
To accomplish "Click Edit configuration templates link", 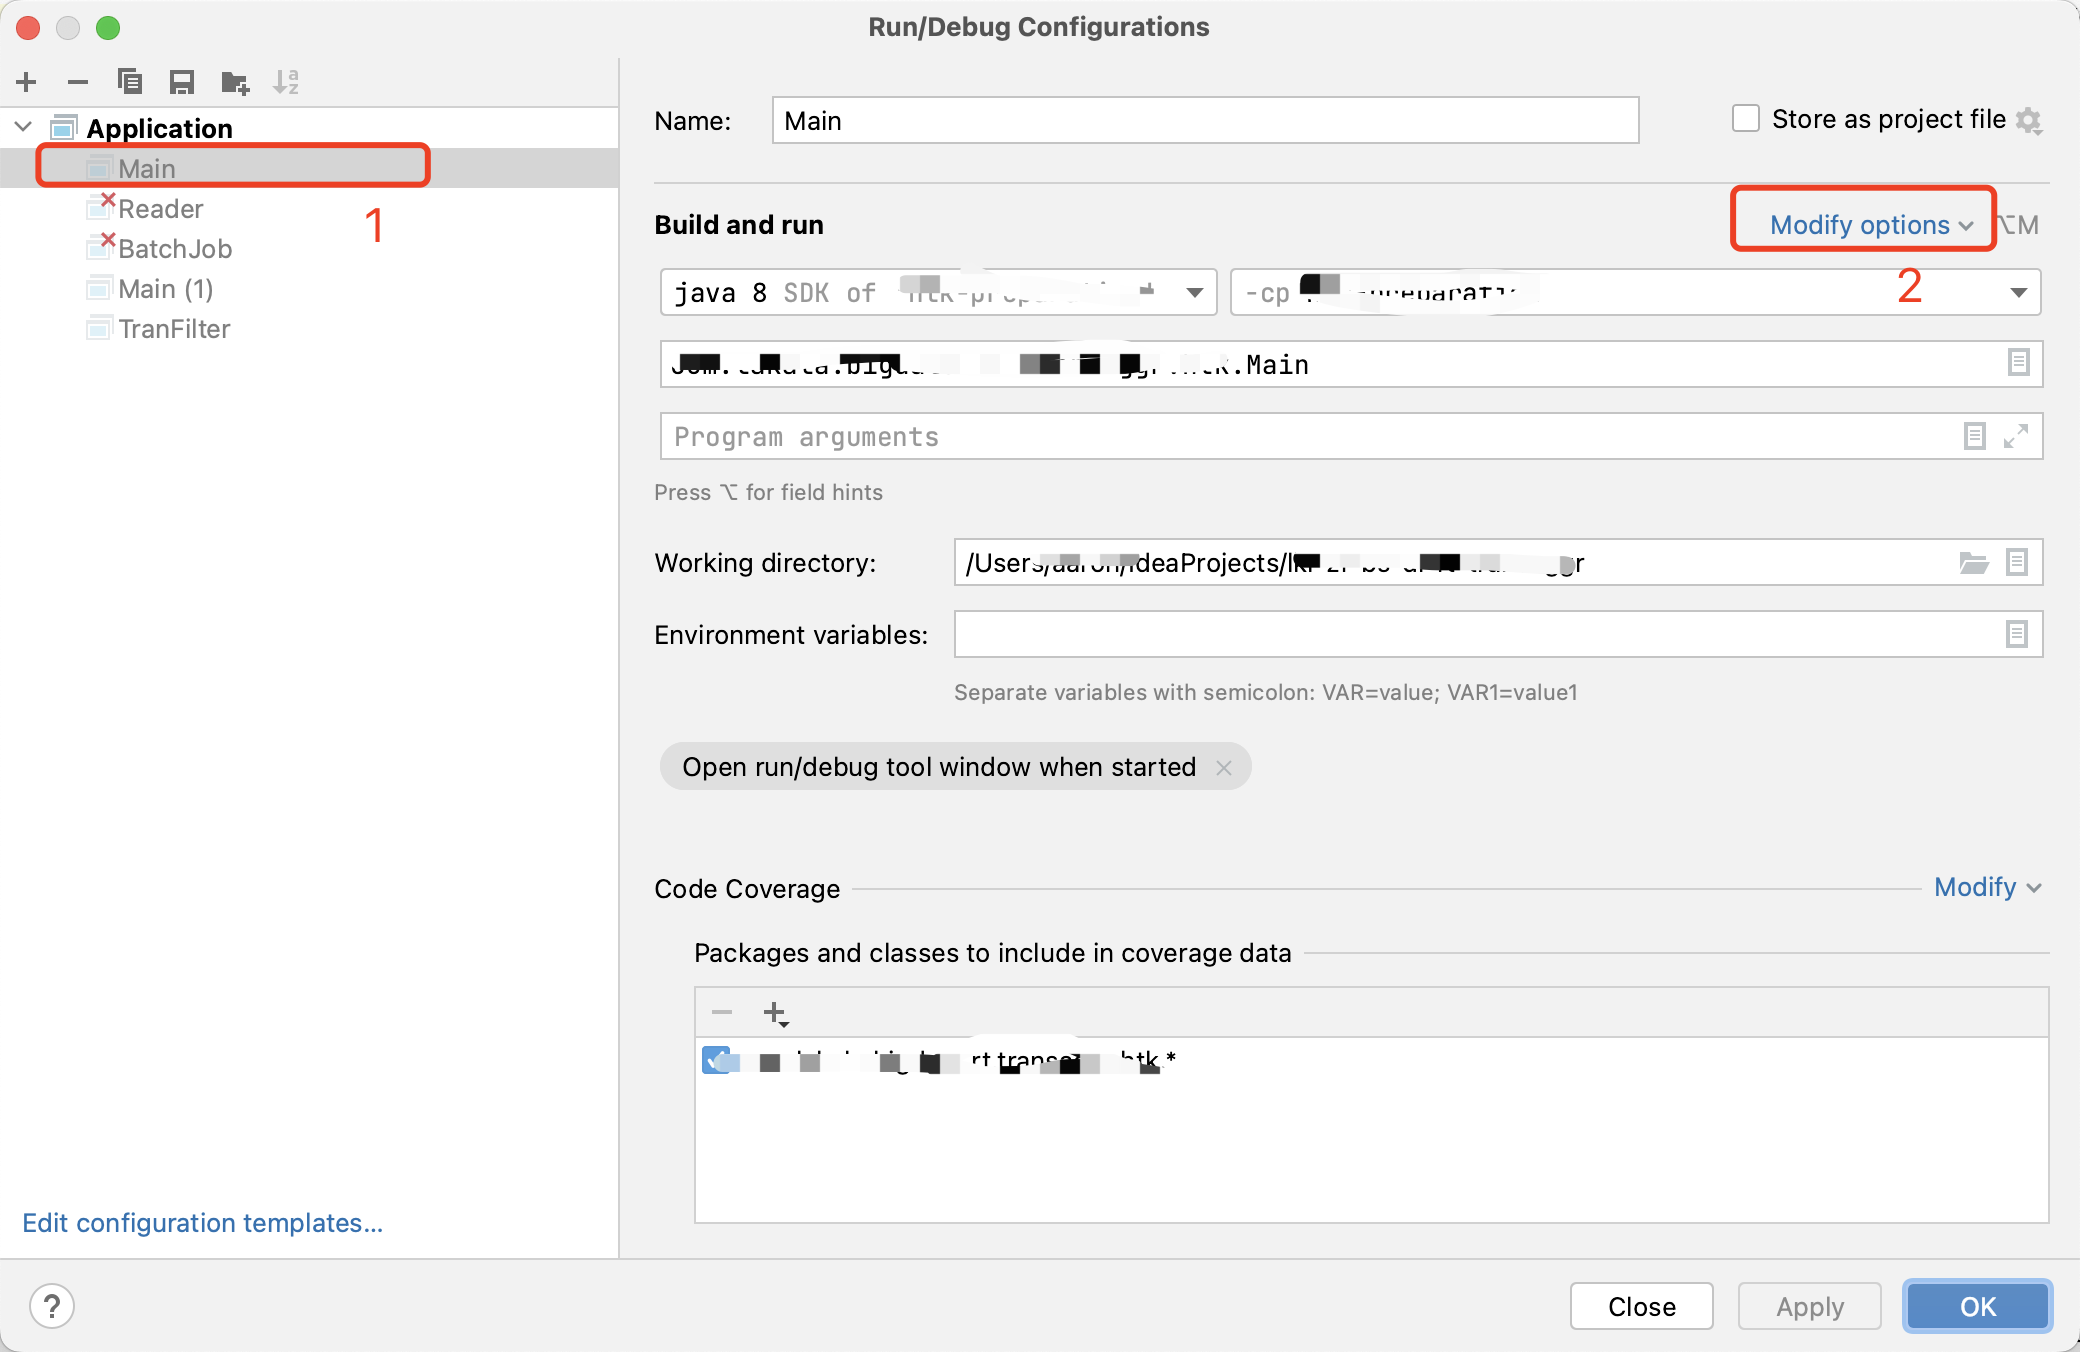I will pyautogui.click(x=203, y=1223).
